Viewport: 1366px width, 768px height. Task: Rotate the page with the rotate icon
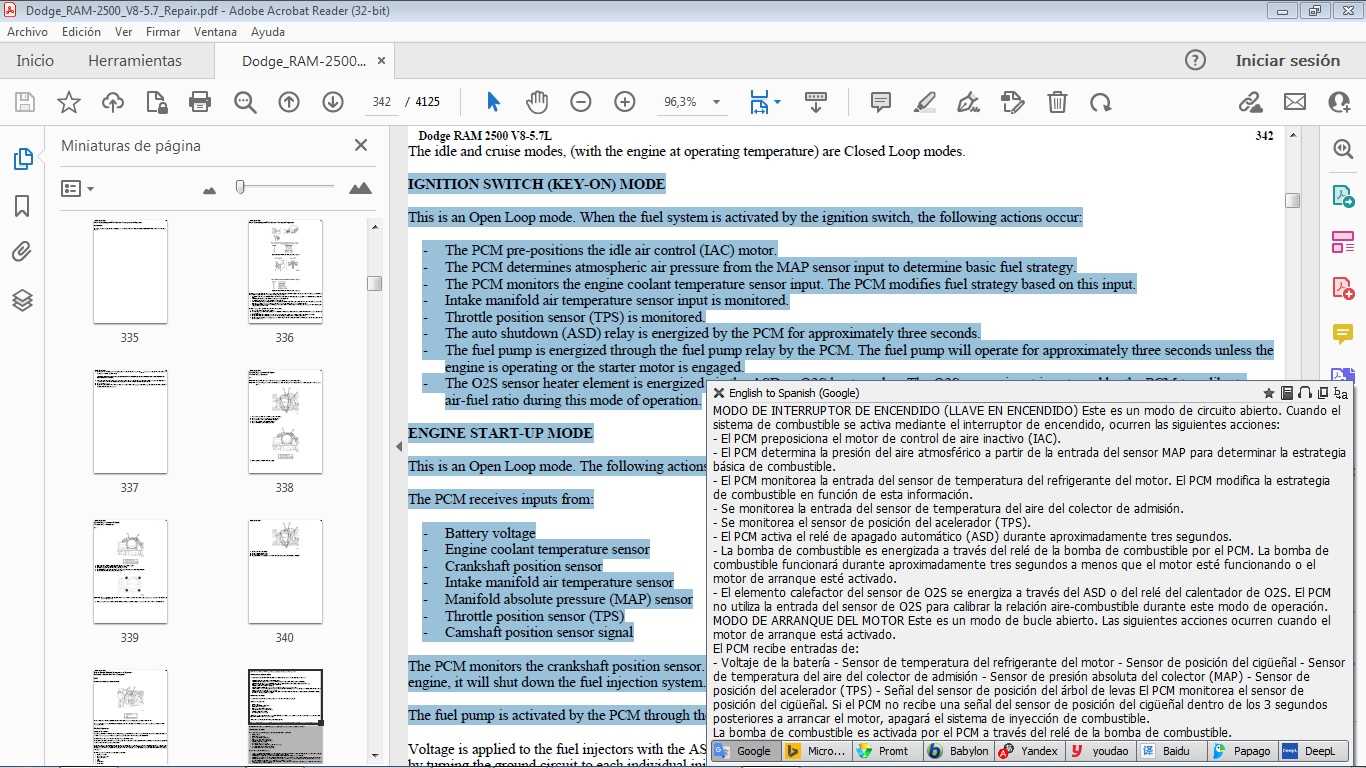[x=1101, y=102]
